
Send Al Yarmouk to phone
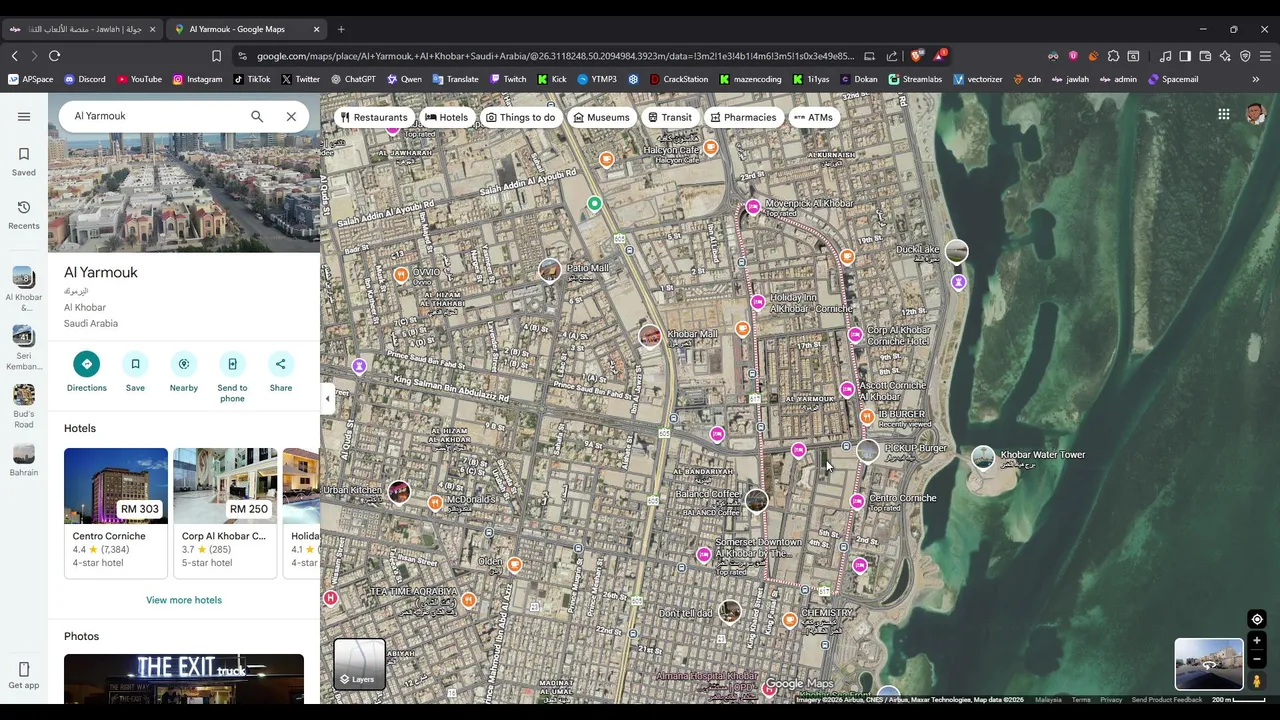232,377
